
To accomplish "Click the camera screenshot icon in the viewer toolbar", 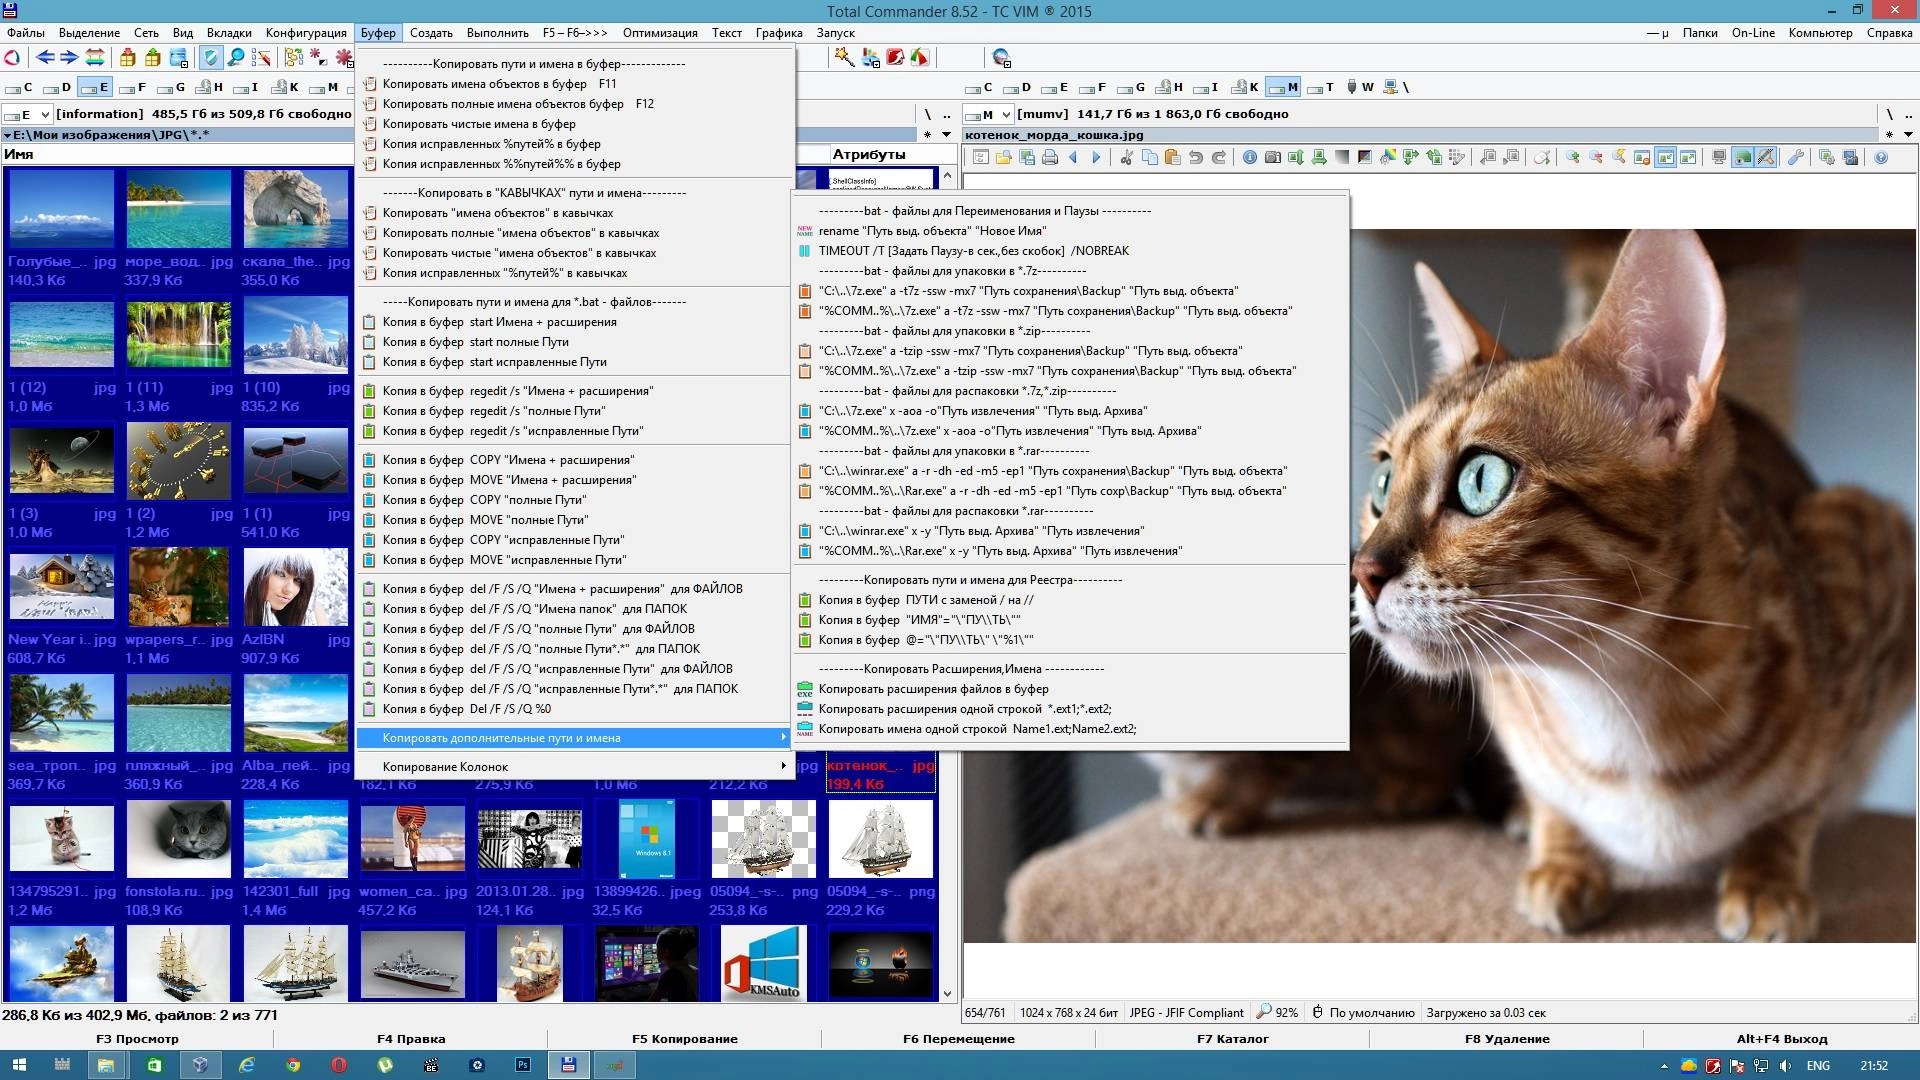I will (1272, 157).
